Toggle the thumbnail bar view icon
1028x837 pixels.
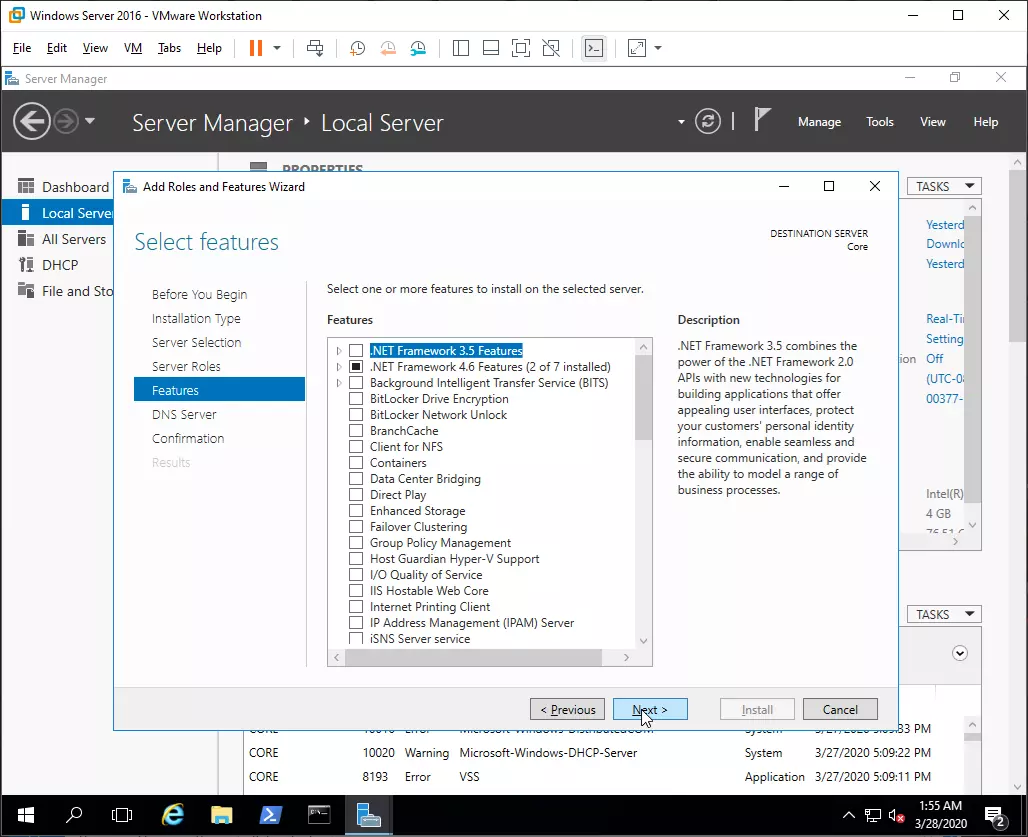490,48
